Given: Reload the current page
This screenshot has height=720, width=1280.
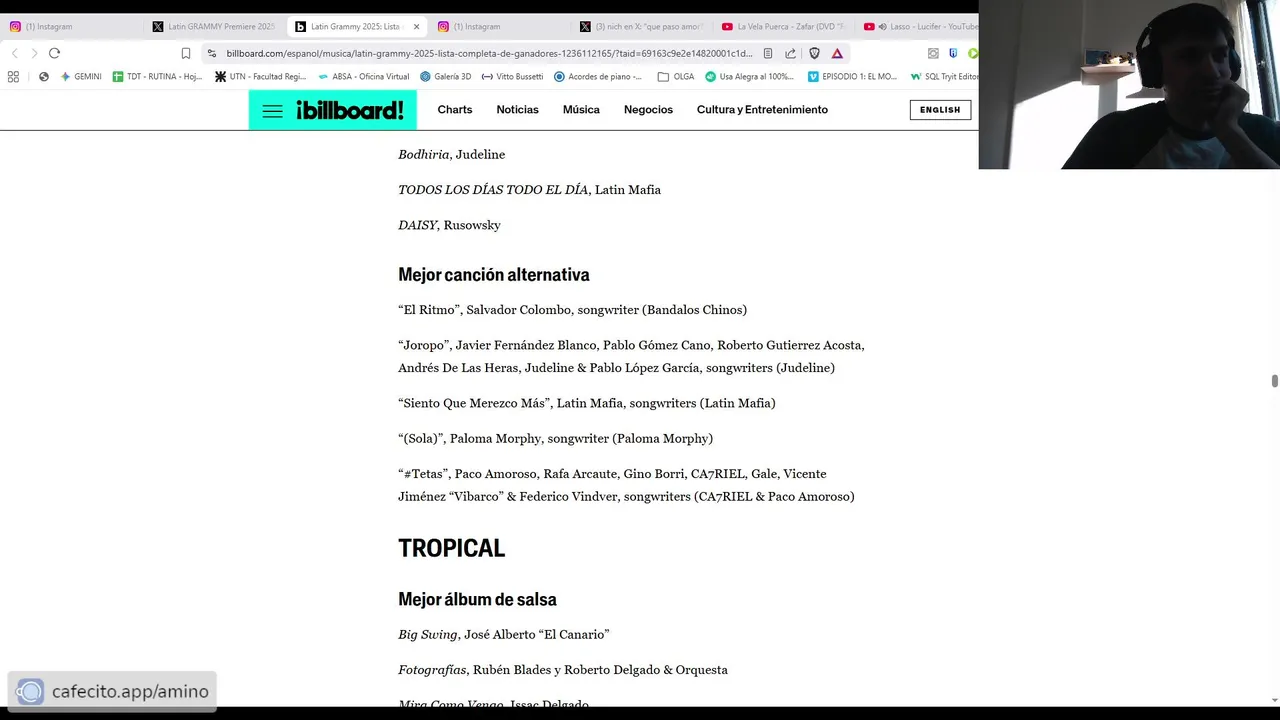Looking at the screenshot, I should [x=54, y=53].
